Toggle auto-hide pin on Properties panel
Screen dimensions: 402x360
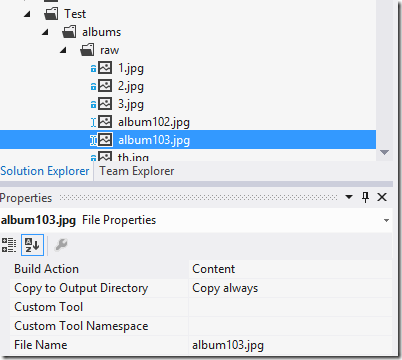click(x=365, y=197)
